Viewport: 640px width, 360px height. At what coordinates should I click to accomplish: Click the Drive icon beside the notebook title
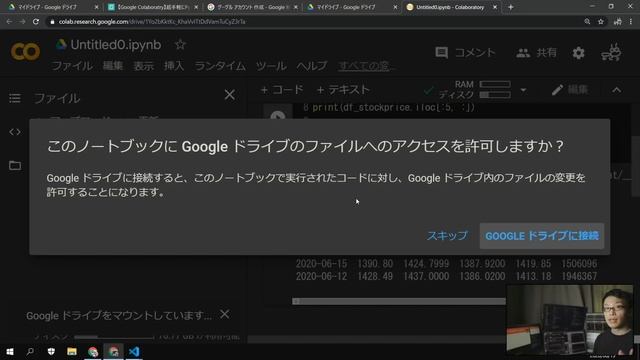[61, 44]
